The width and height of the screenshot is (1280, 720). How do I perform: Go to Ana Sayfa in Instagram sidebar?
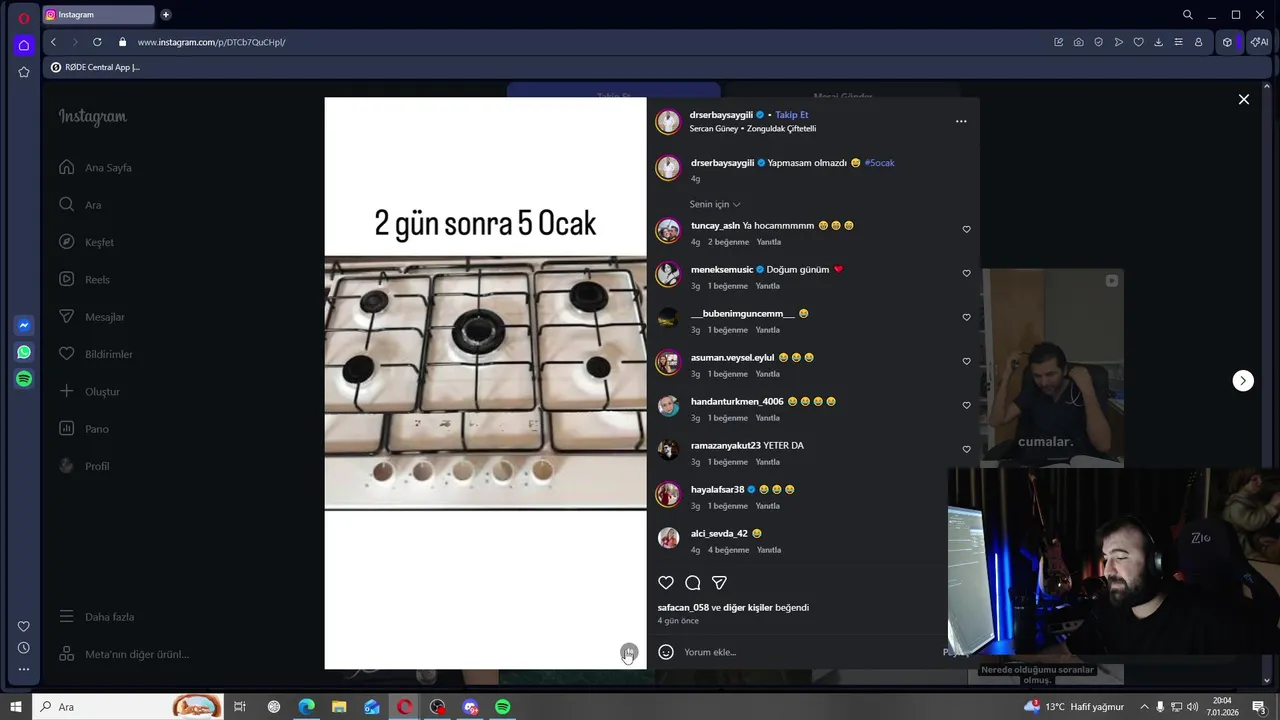coord(95,167)
